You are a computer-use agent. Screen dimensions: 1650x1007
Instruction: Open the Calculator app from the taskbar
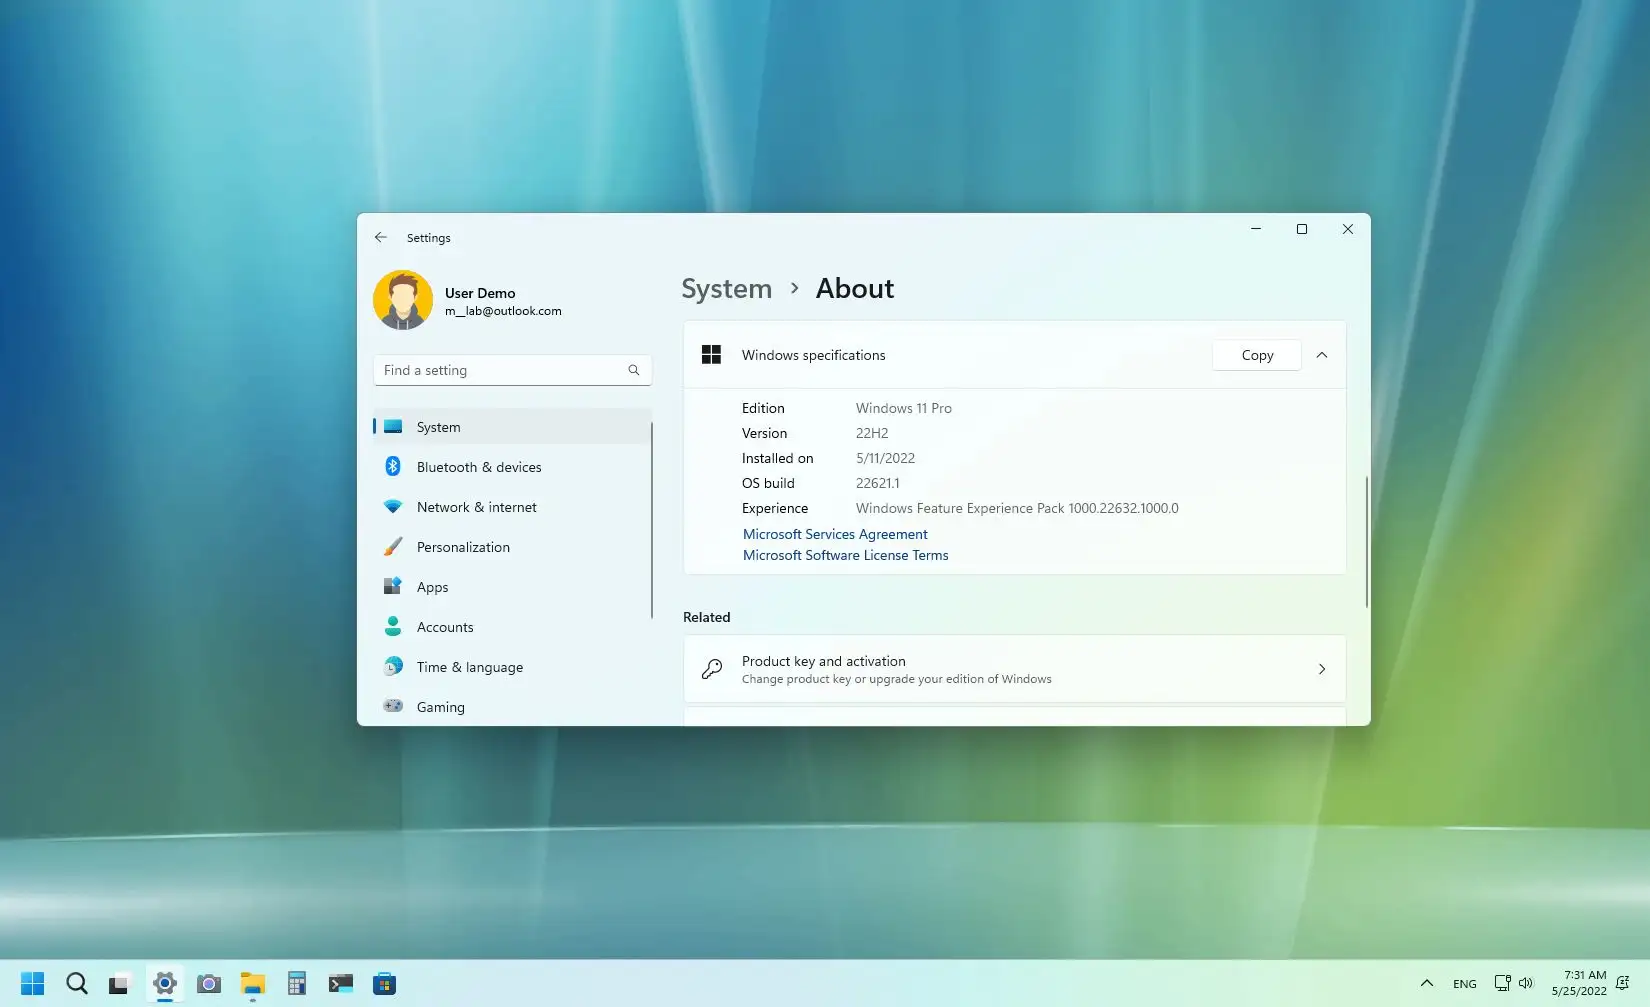(x=296, y=984)
